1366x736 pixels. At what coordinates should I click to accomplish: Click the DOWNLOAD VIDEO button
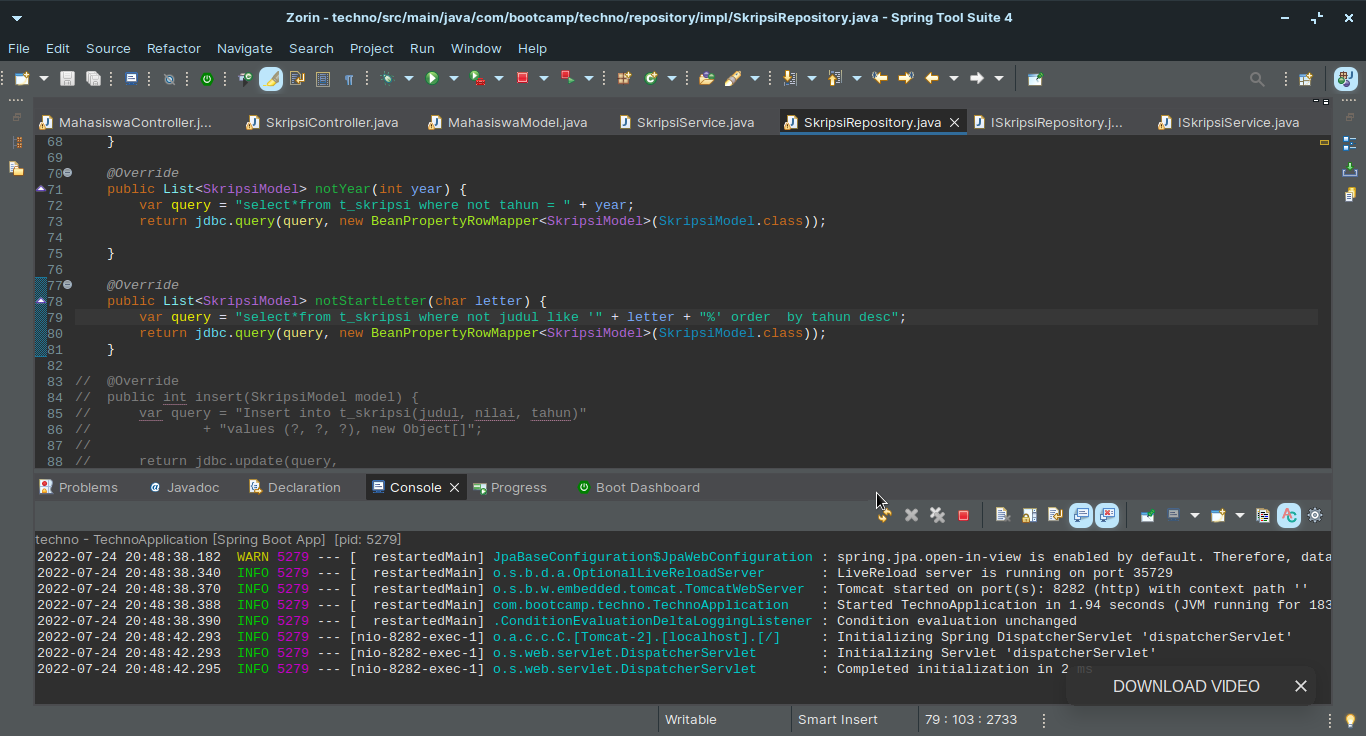pos(1185,686)
